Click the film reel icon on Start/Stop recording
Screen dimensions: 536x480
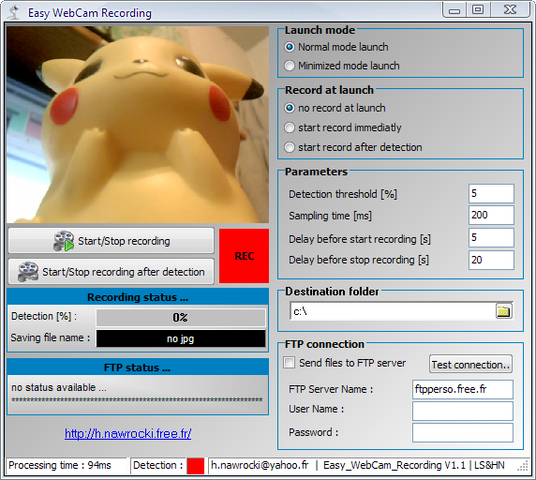pyautogui.click(x=64, y=241)
